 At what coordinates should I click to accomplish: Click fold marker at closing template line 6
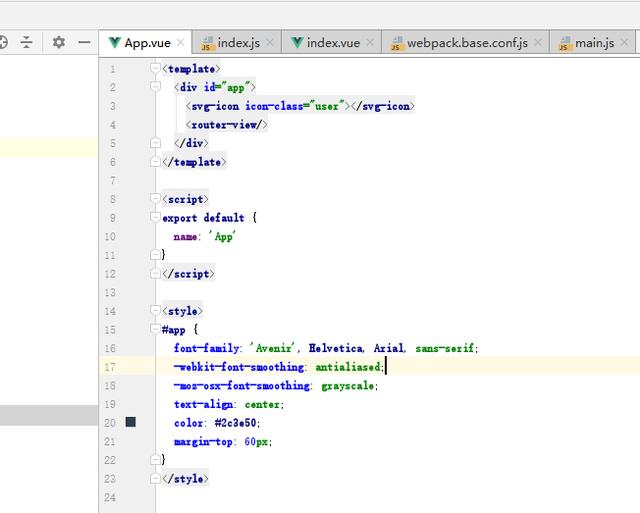point(155,162)
